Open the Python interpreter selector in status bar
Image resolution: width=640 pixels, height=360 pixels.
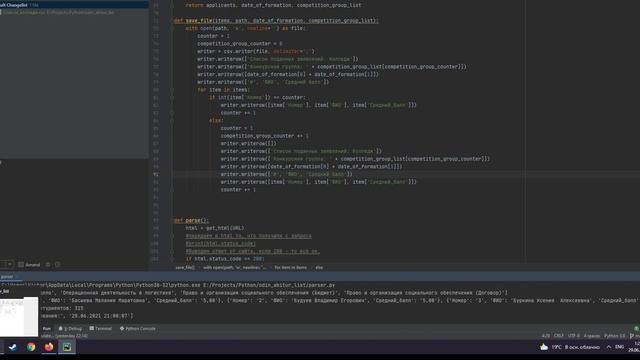[x=614, y=336]
